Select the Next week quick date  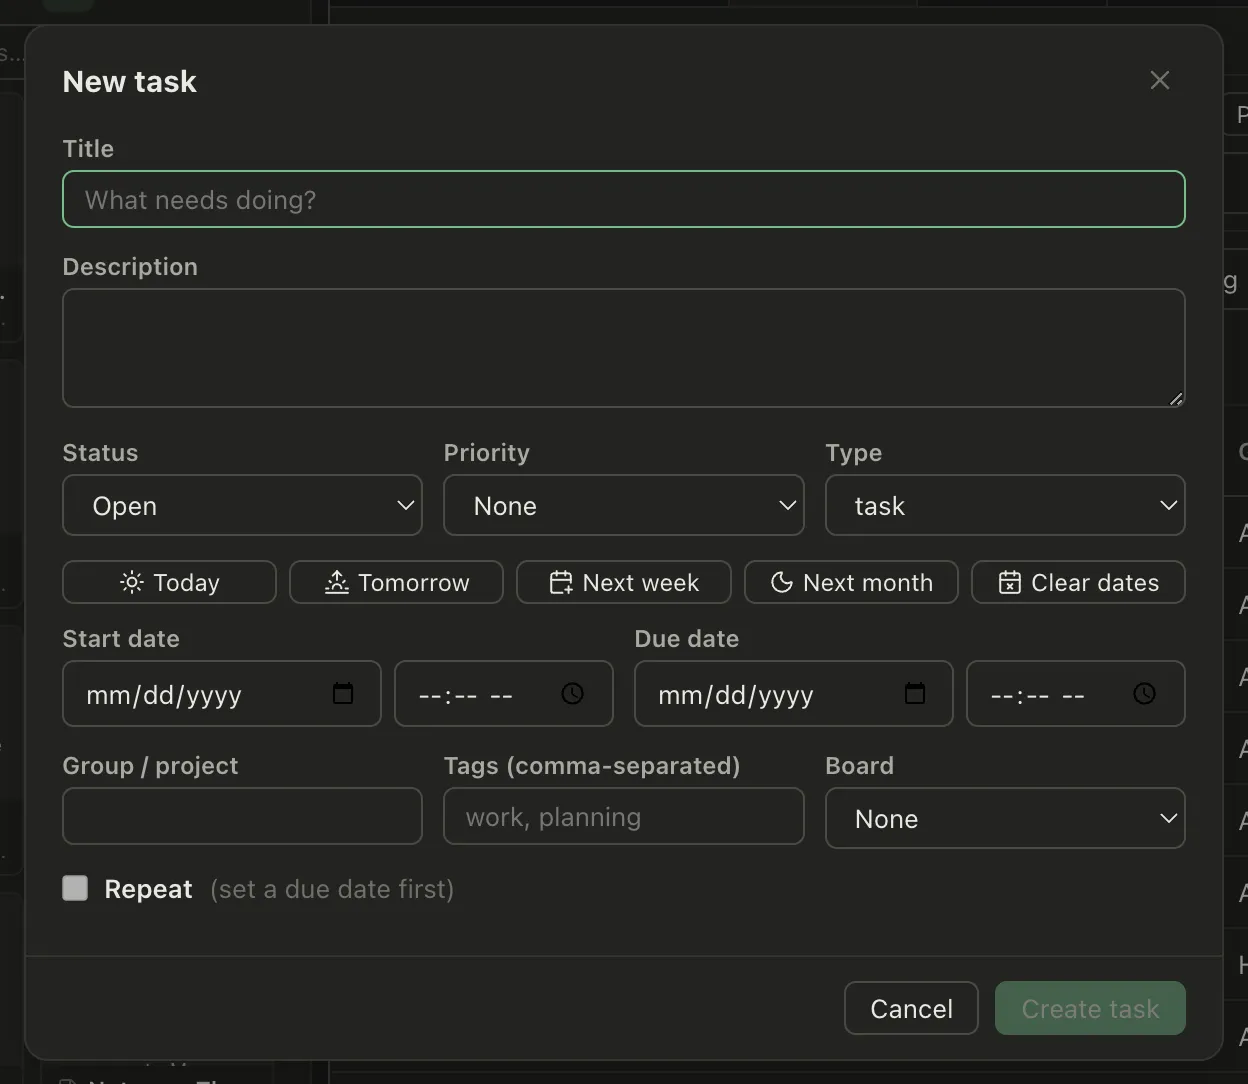pyautogui.click(x=624, y=582)
